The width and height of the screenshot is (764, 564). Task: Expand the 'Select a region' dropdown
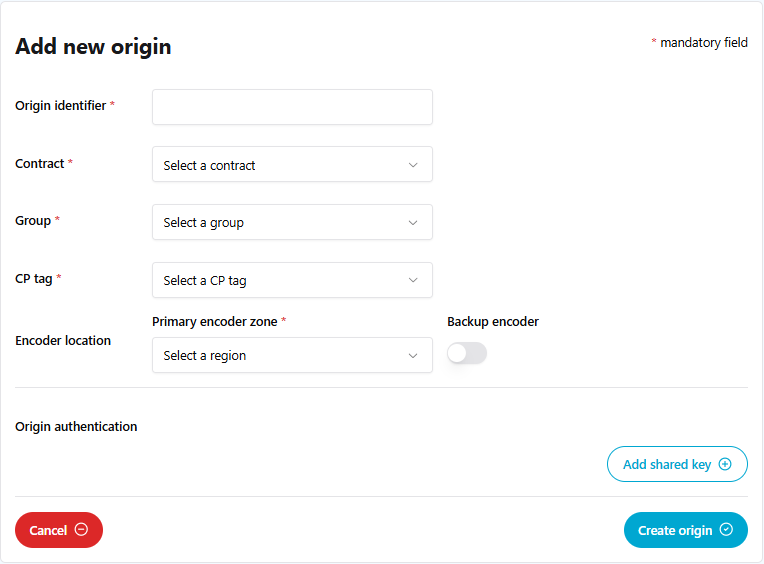click(x=280, y=355)
